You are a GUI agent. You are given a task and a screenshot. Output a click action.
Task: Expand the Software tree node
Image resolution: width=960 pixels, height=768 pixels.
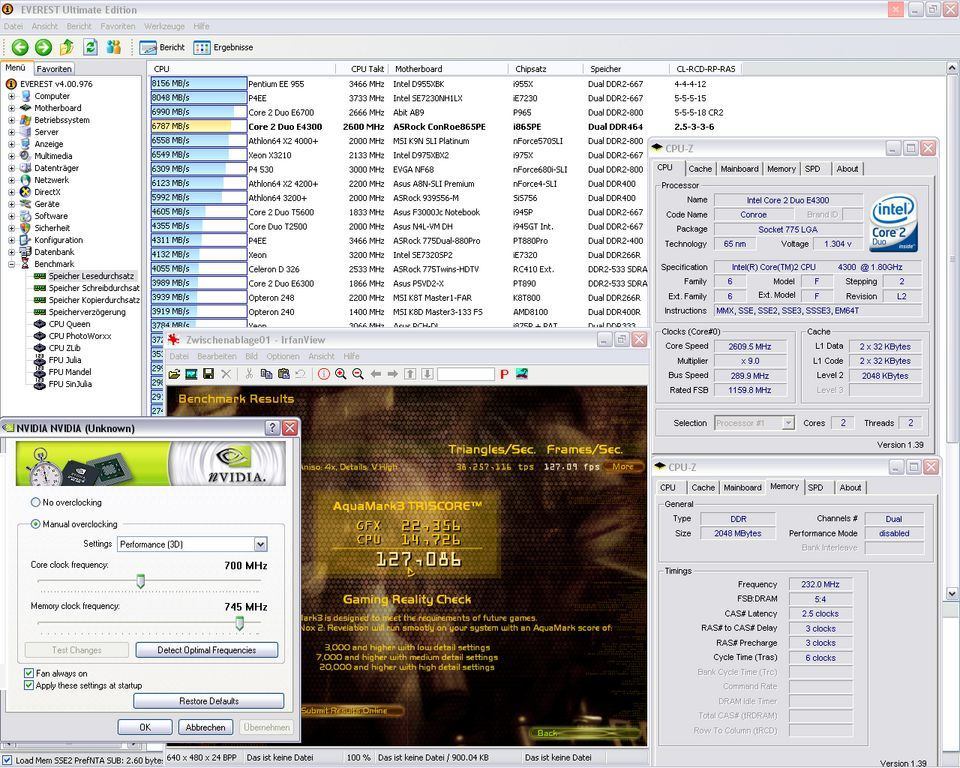[11, 216]
